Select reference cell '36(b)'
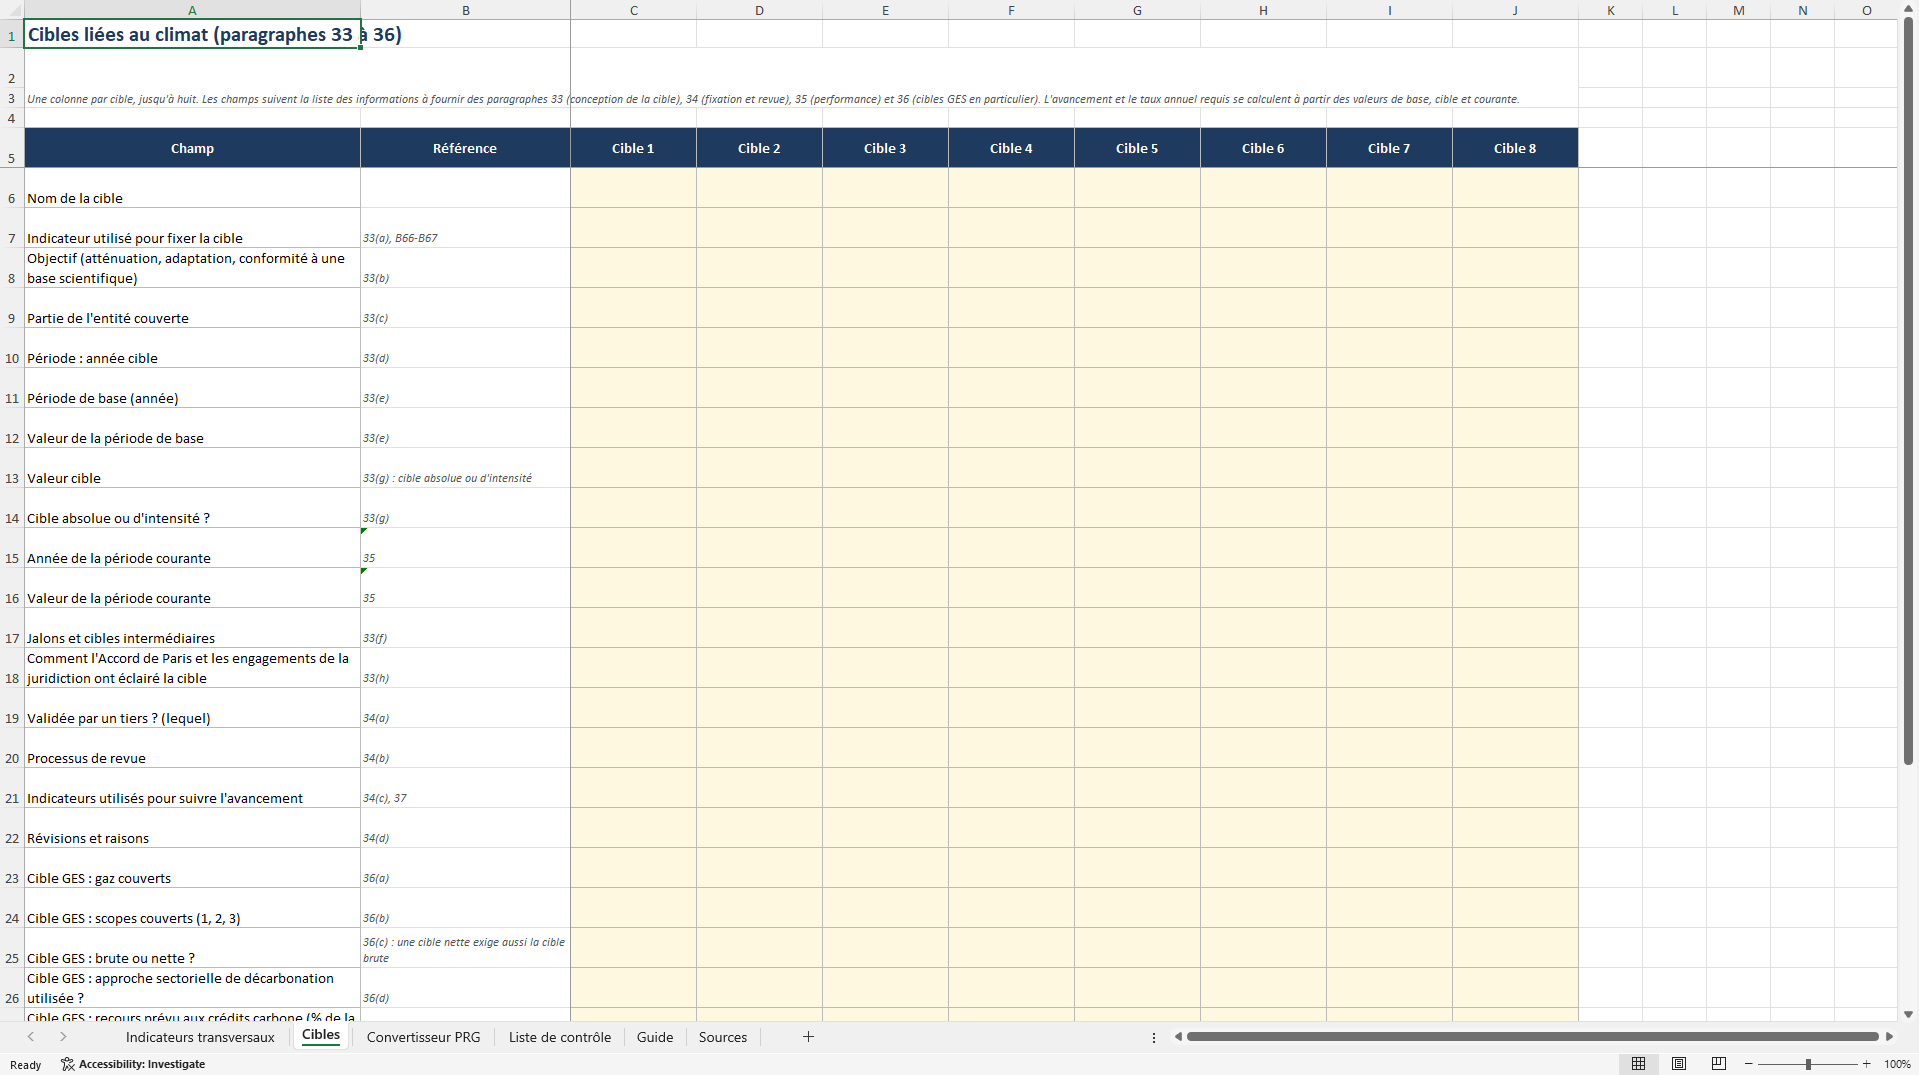This screenshot has width=1919, height=1075. (x=465, y=908)
